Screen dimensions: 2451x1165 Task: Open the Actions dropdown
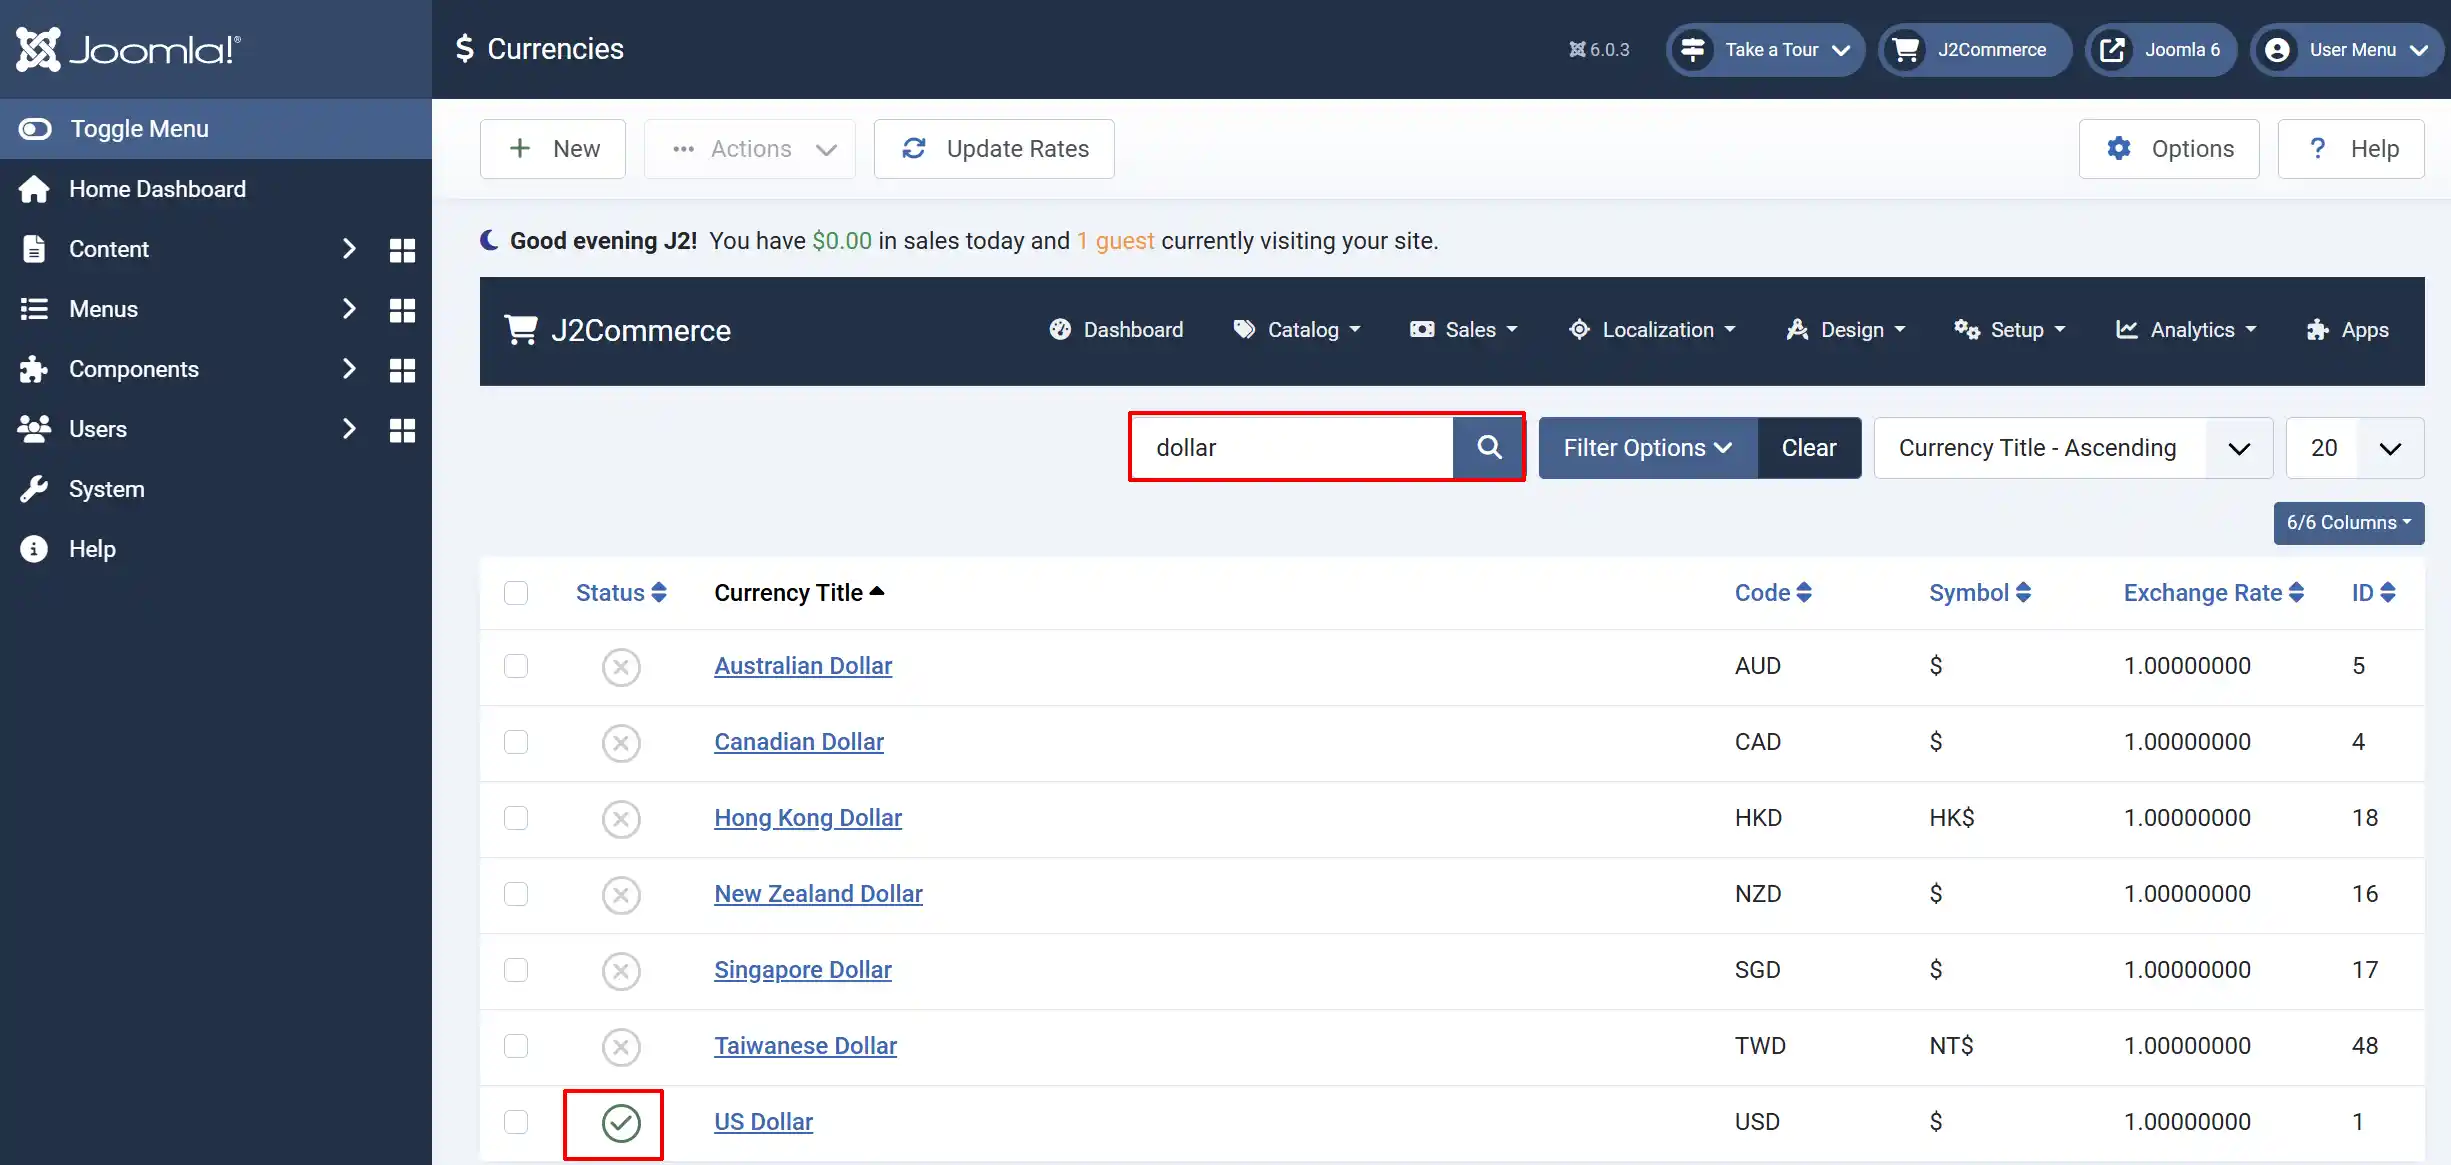[750, 149]
